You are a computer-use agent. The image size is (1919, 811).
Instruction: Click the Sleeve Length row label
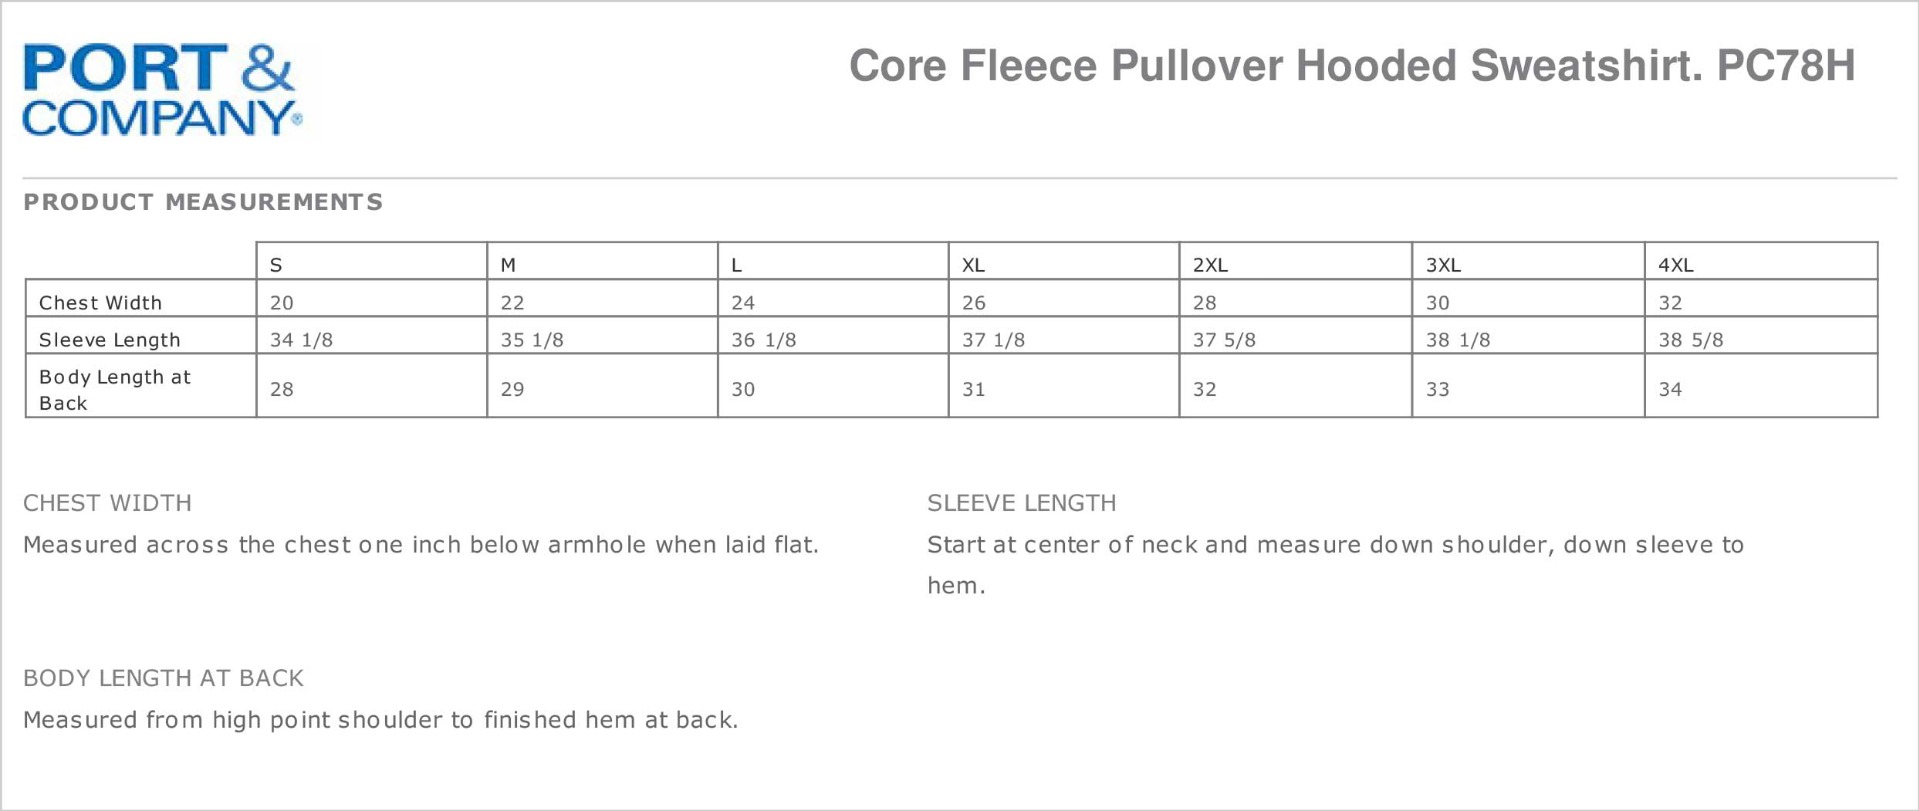point(109,340)
